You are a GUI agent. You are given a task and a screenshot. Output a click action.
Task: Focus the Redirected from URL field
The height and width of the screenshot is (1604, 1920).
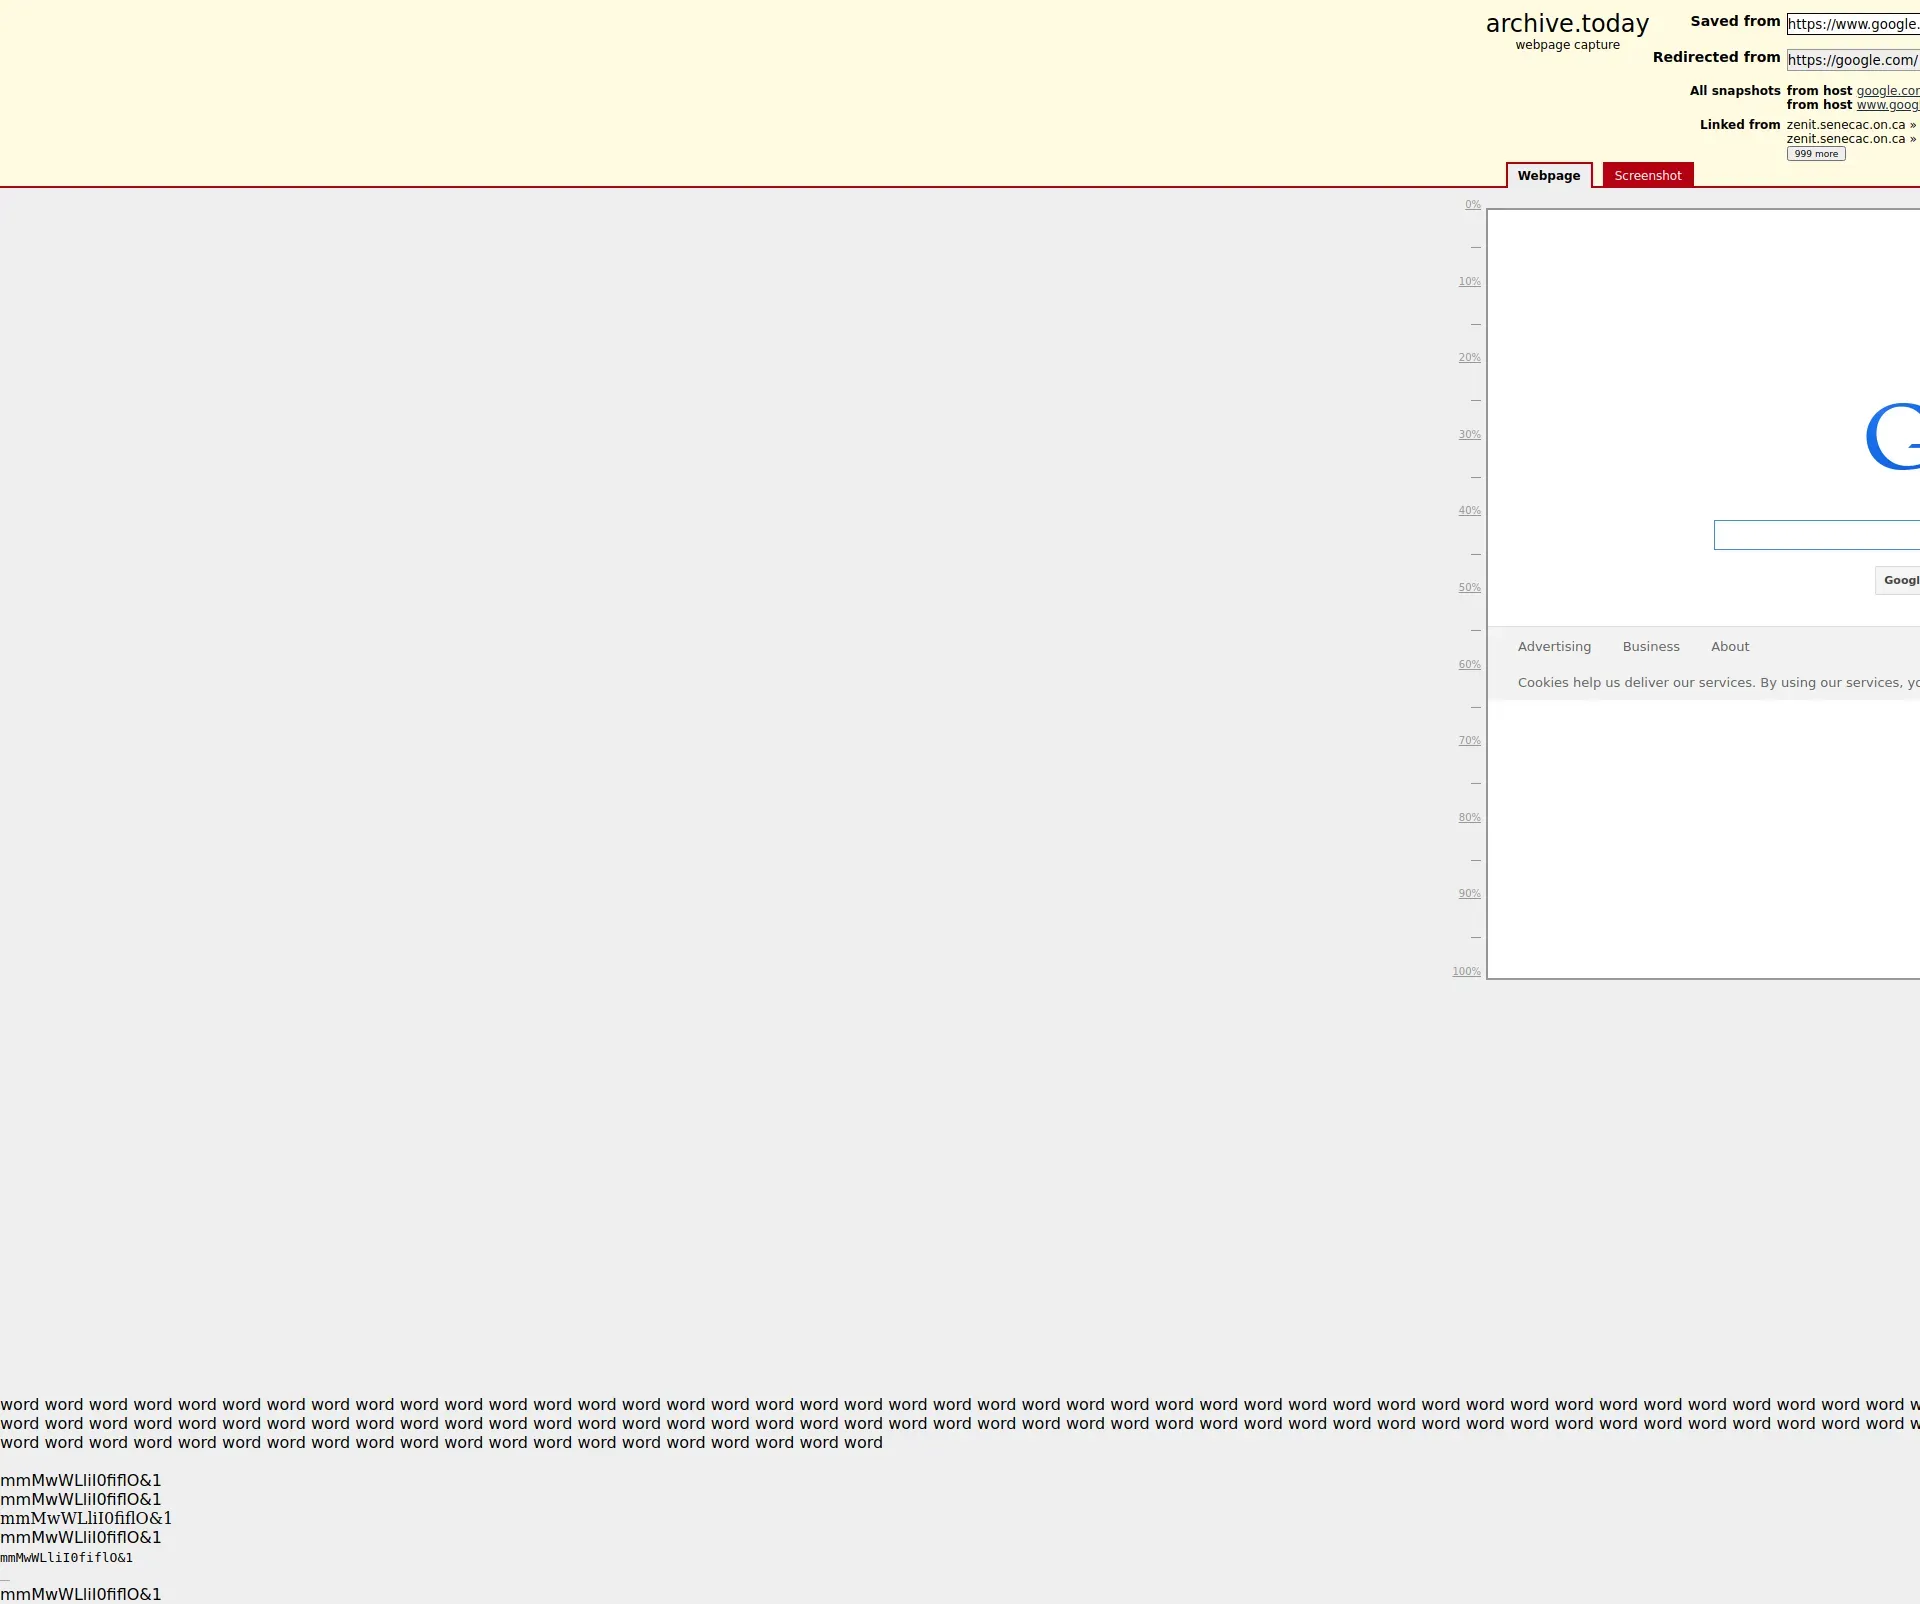1852,60
